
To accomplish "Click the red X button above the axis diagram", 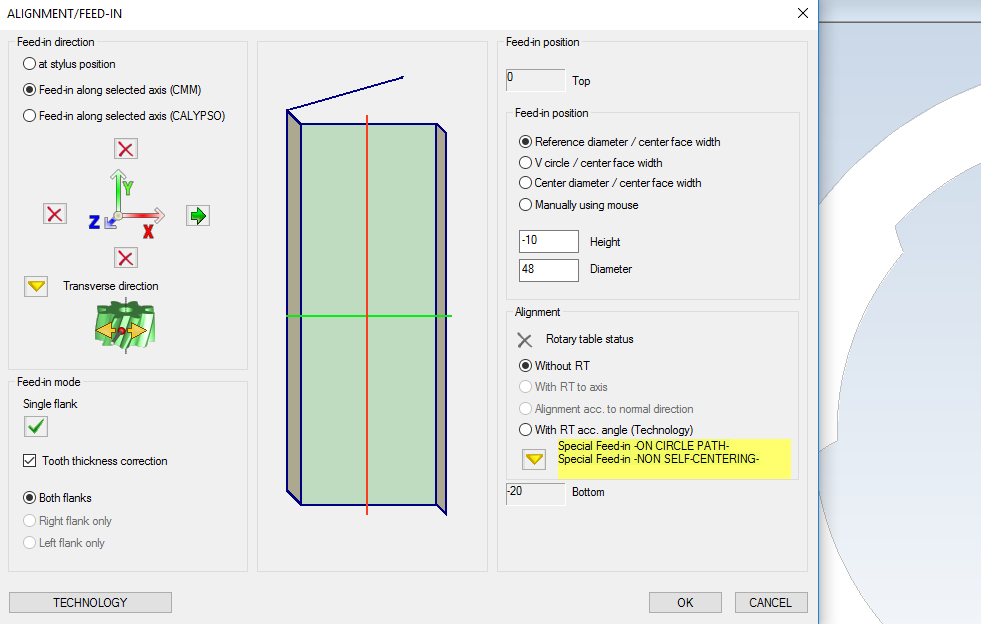I will tap(126, 149).
